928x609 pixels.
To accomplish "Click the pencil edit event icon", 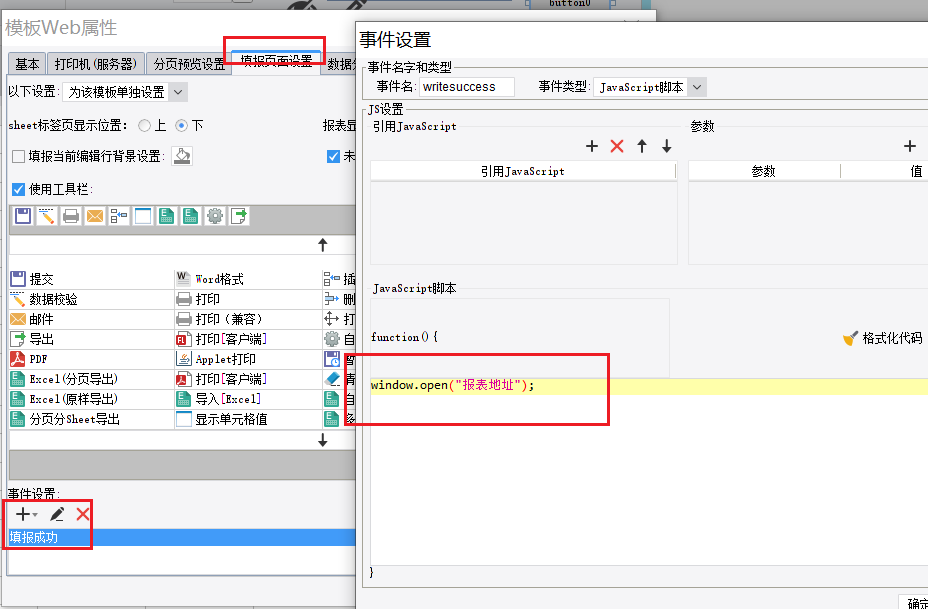I will [x=57, y=514].
